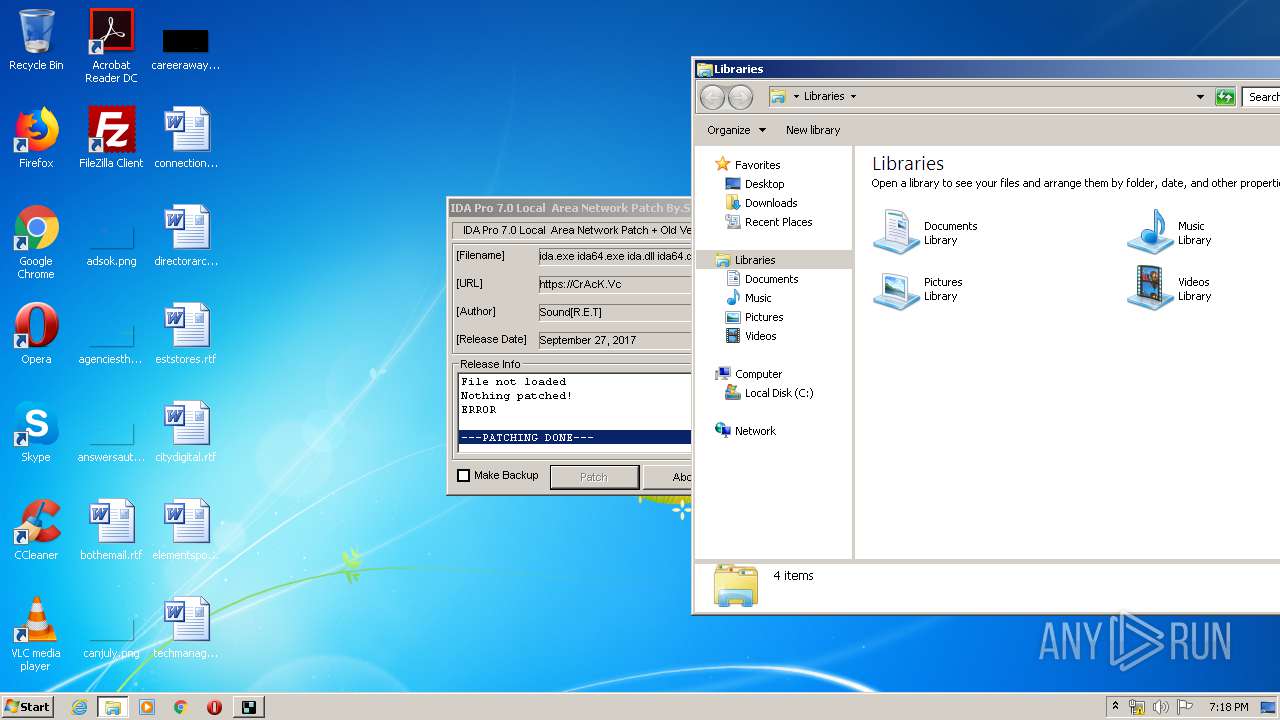This screenshot has width=1280, height=720.
Task: Open the patcher app taskbar icon
Action: pyautogui.click(x=248, y=707)
